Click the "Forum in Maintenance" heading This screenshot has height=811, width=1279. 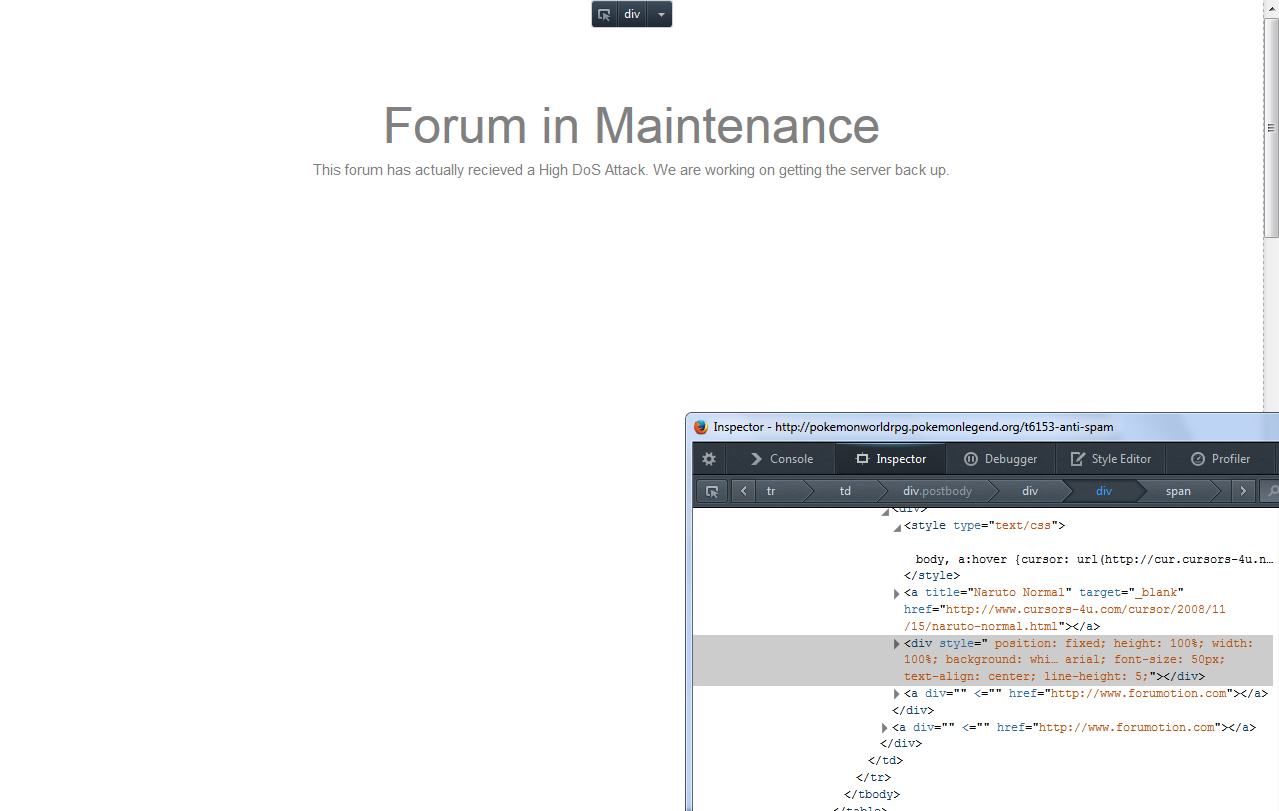[x=631, y=126]
